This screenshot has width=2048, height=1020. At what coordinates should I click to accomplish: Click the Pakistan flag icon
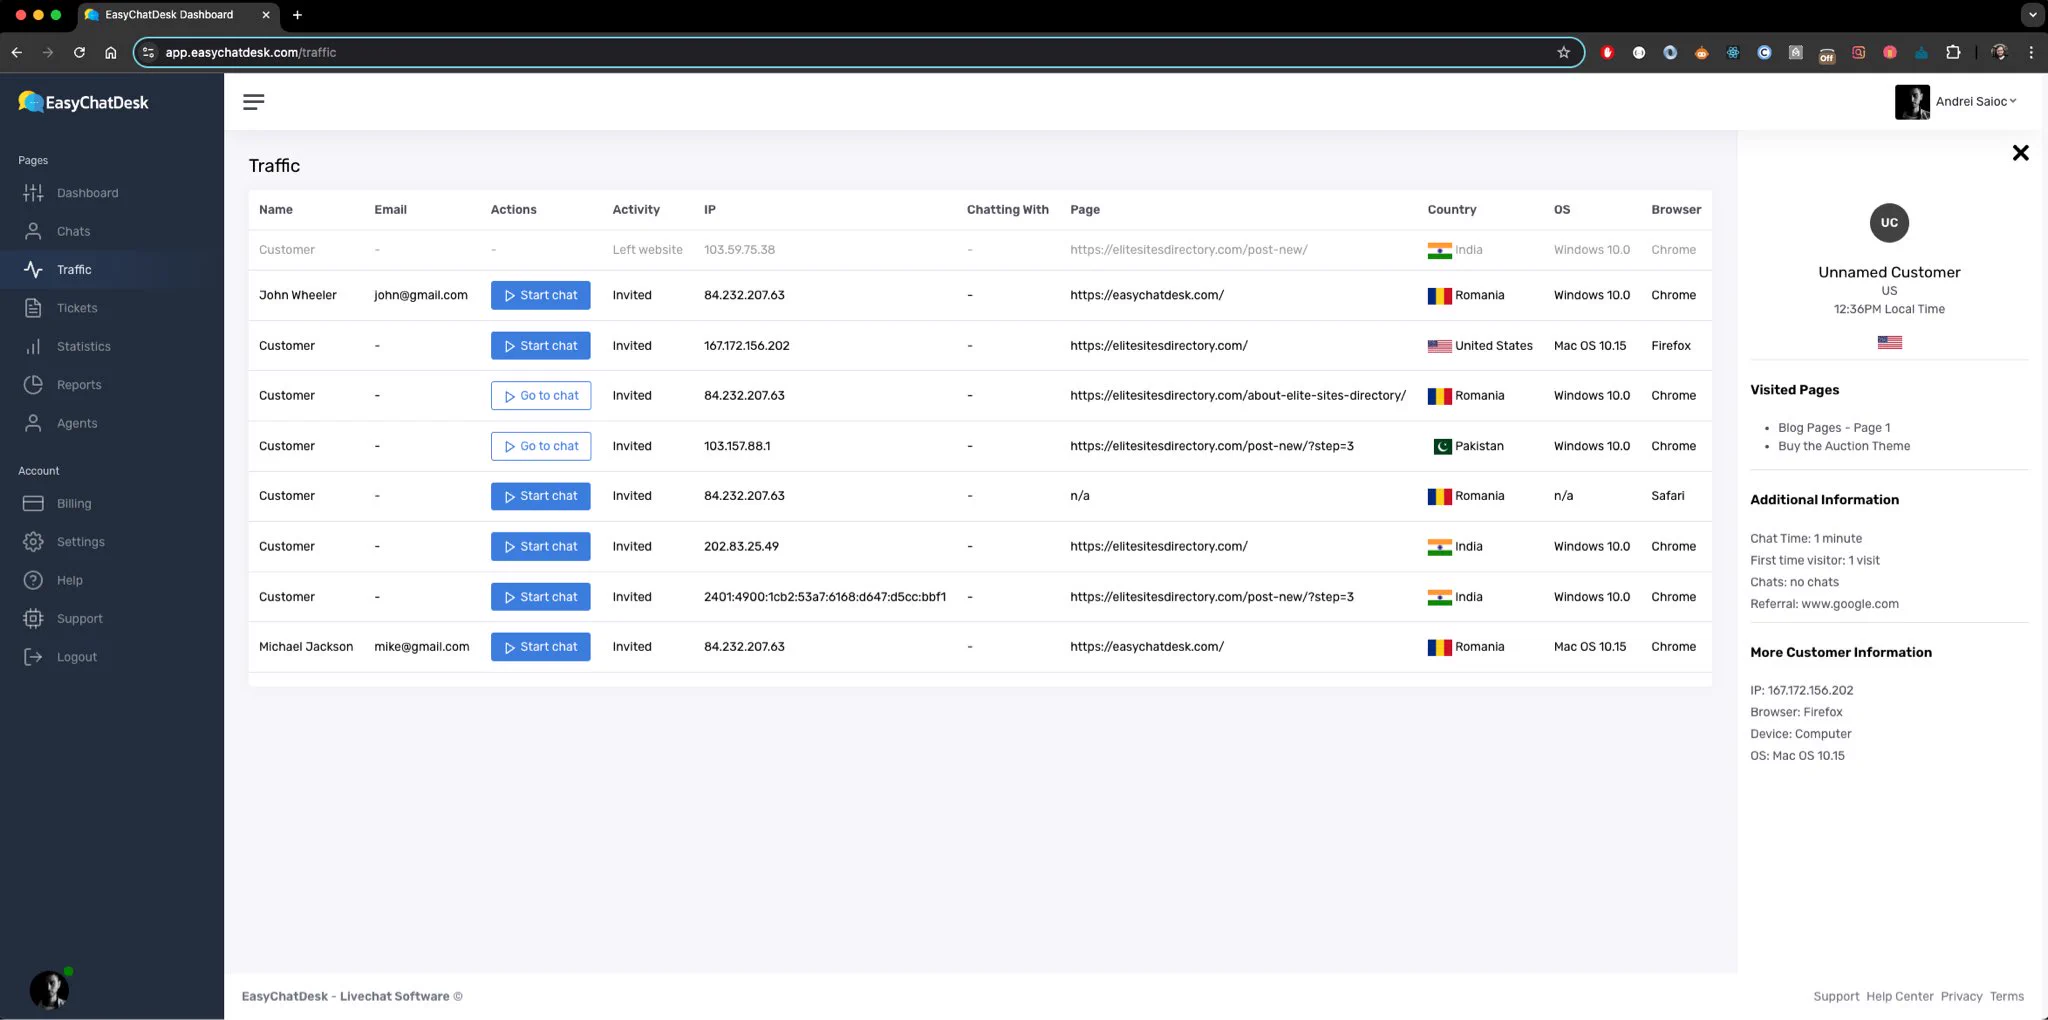1442,446
